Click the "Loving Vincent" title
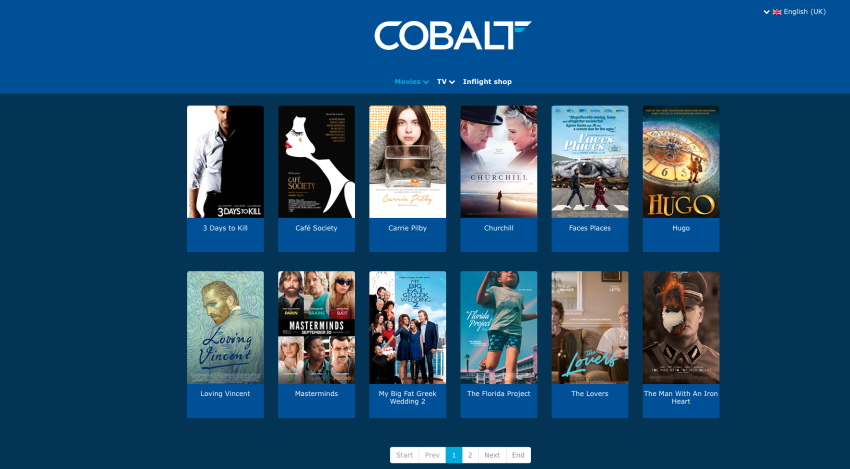 [x=226, y=394]
